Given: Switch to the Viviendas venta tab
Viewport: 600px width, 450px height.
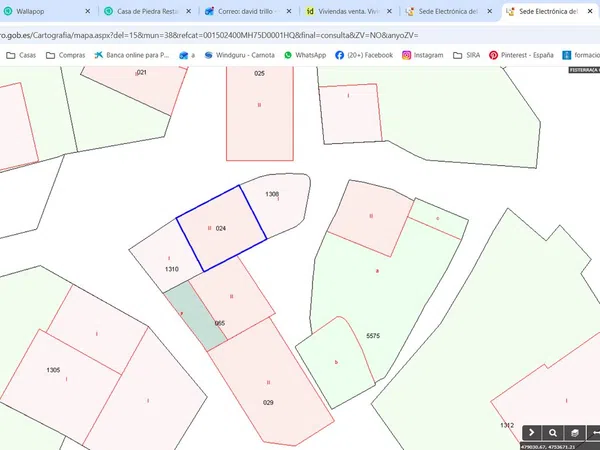Looking at the screenshot, I should (x=349, y=11).
